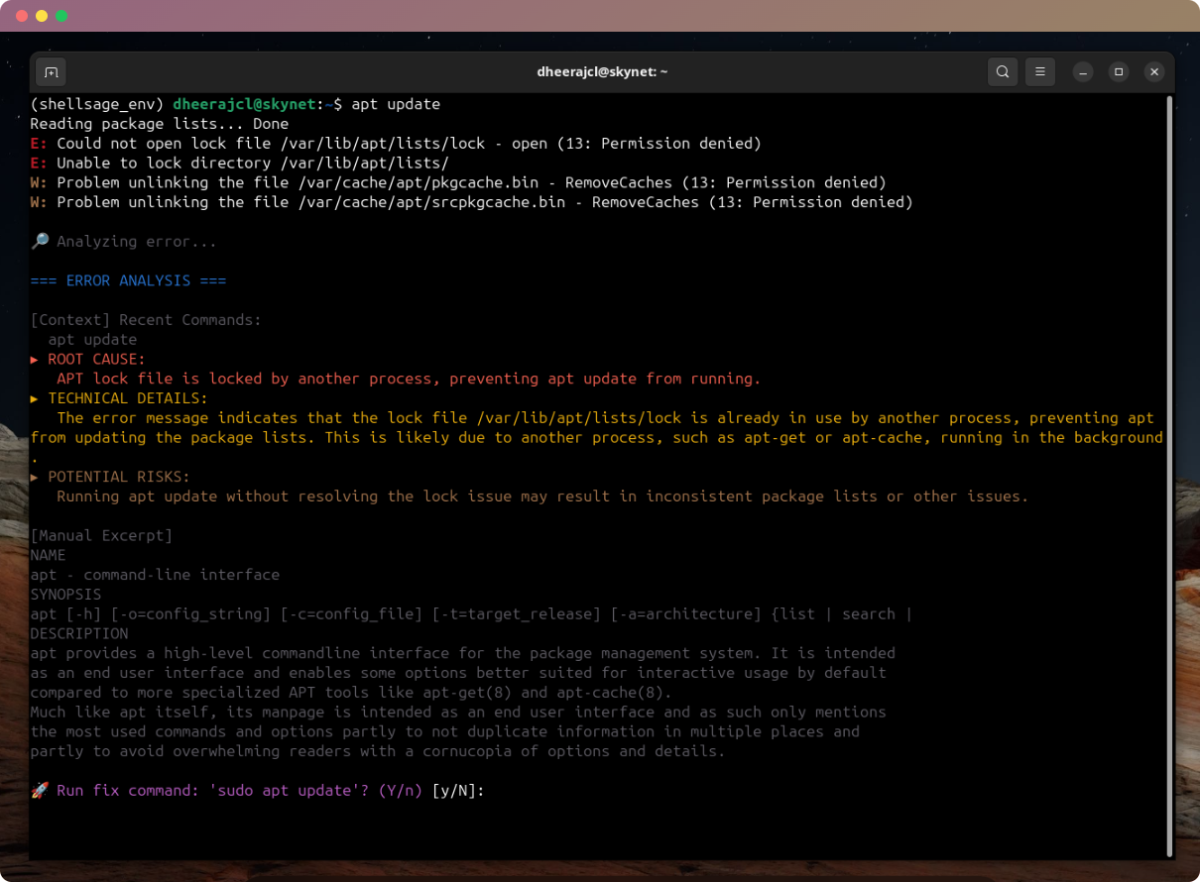1200x882 pixels.
Task: Click the terminal vertical scrollbar
Action: 1168,476
